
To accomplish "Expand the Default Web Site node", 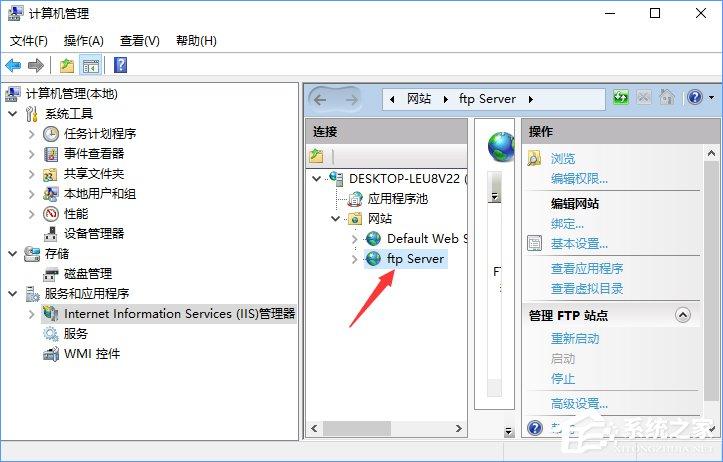I will (354, 239).
